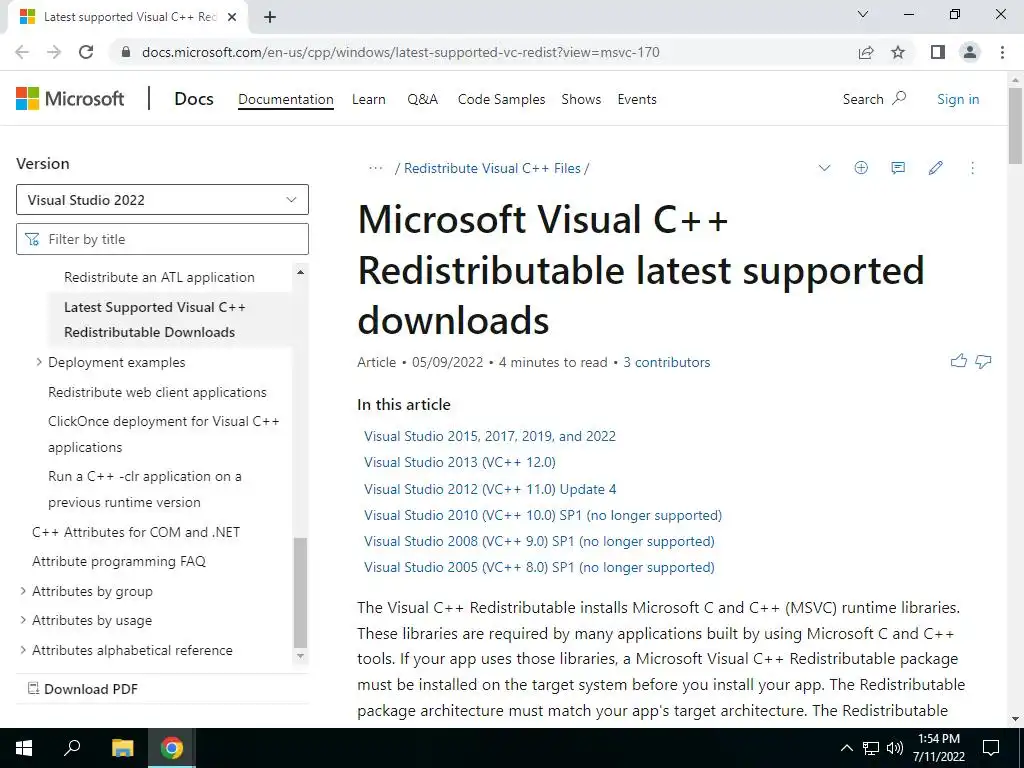Open the notification center icon
This screenshot has height=768, width=1024.
click(991, 748)
